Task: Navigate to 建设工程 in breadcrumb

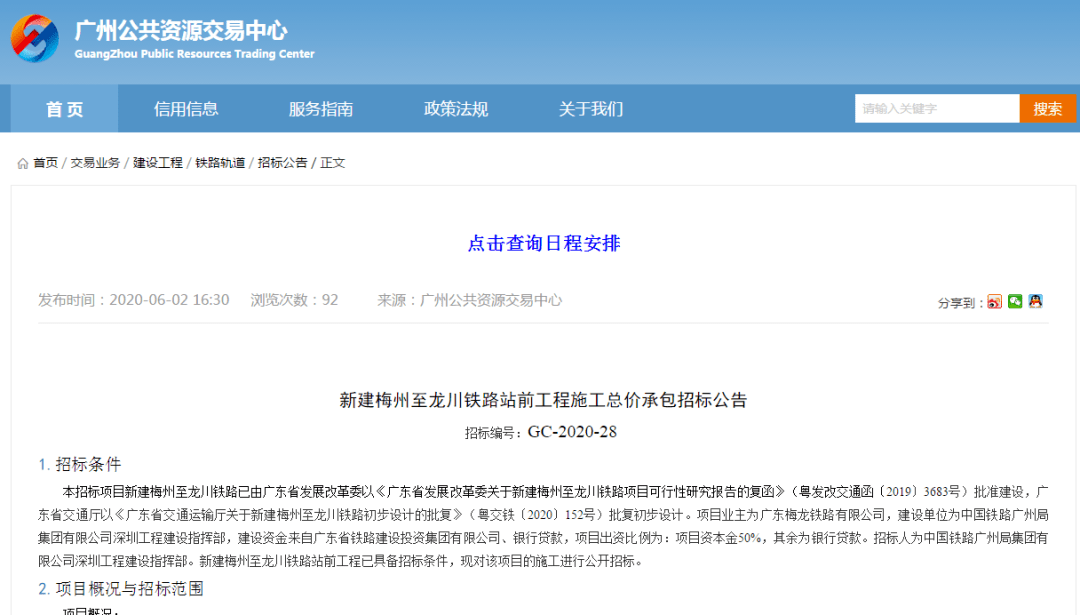Action: coord(158,163)
